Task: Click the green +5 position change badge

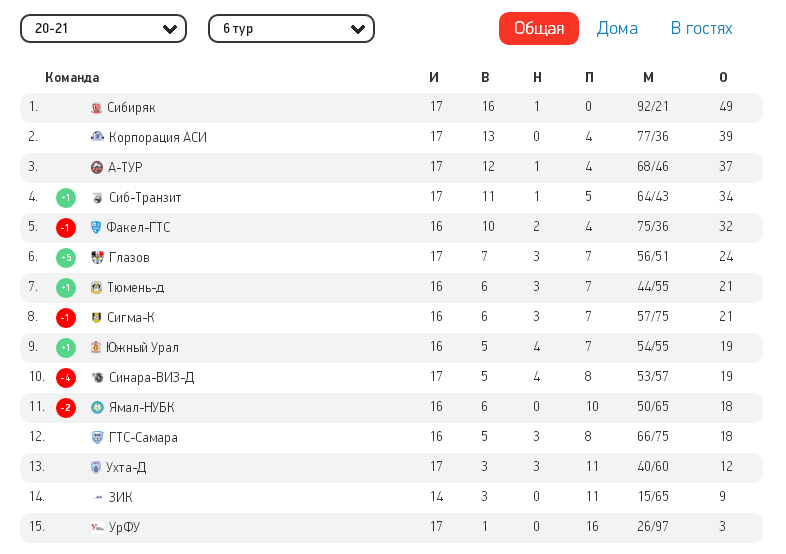Action: click(x=66, y=258)
